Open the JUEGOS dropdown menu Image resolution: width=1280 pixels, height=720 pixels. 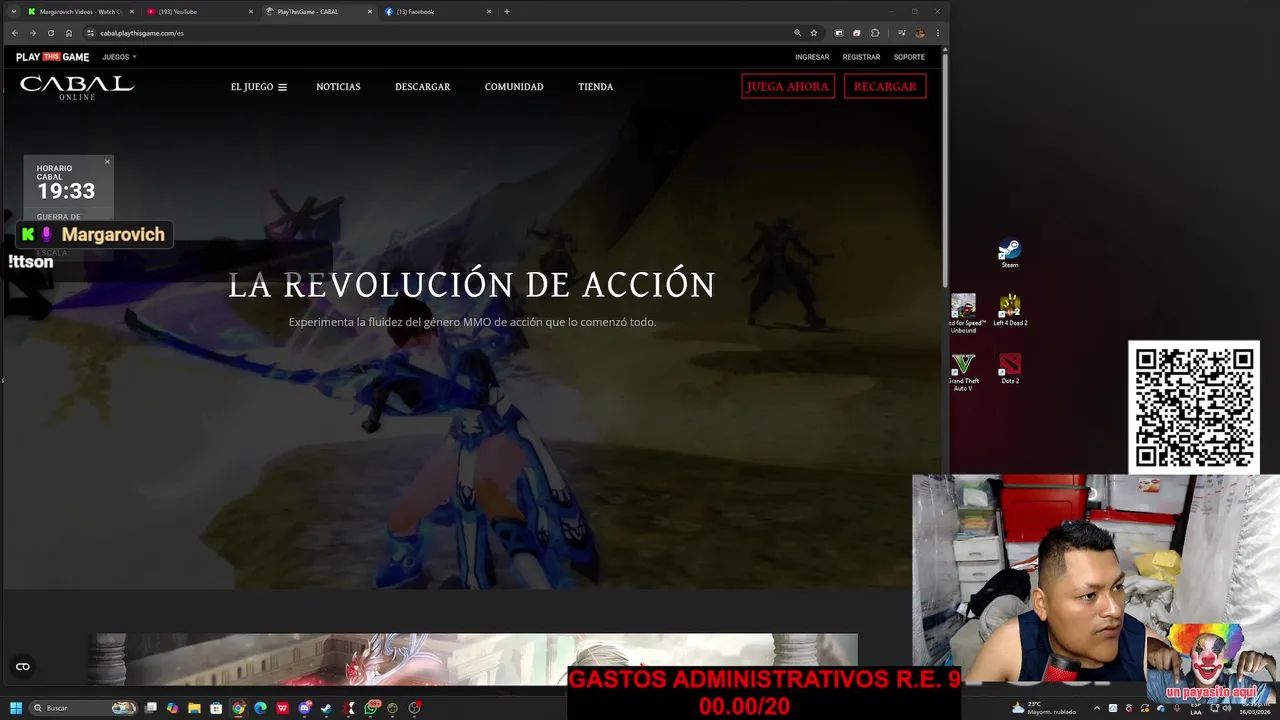pyautogui.click(x=119, y=57)
